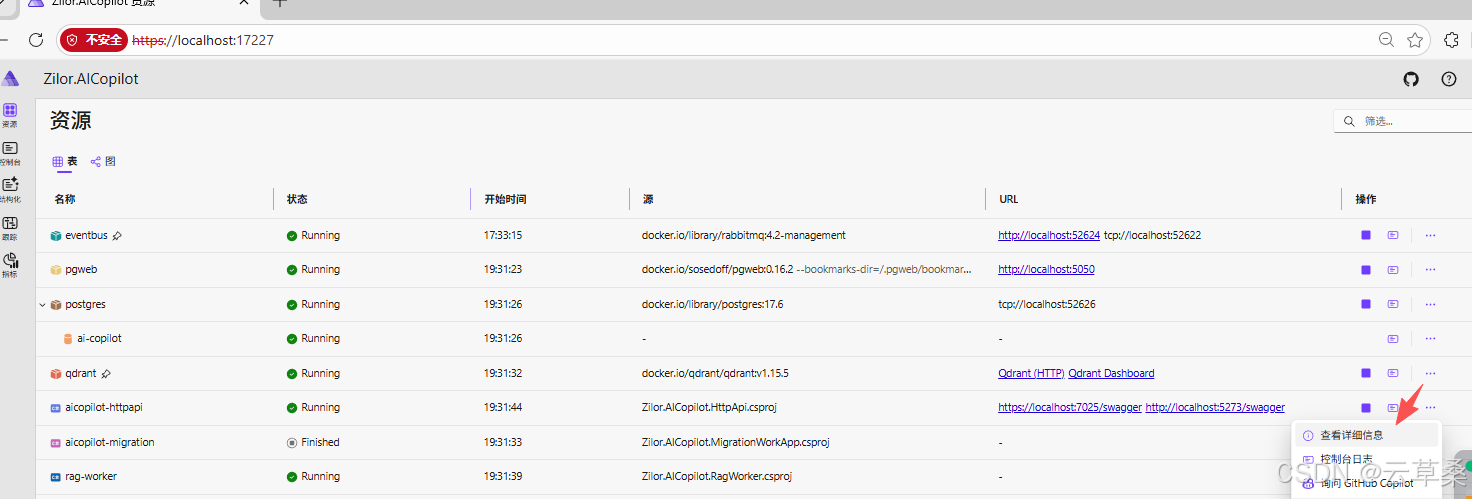
Task: Open the 控制台 (Console) sidebar page
Action: (x=9, y=153)
